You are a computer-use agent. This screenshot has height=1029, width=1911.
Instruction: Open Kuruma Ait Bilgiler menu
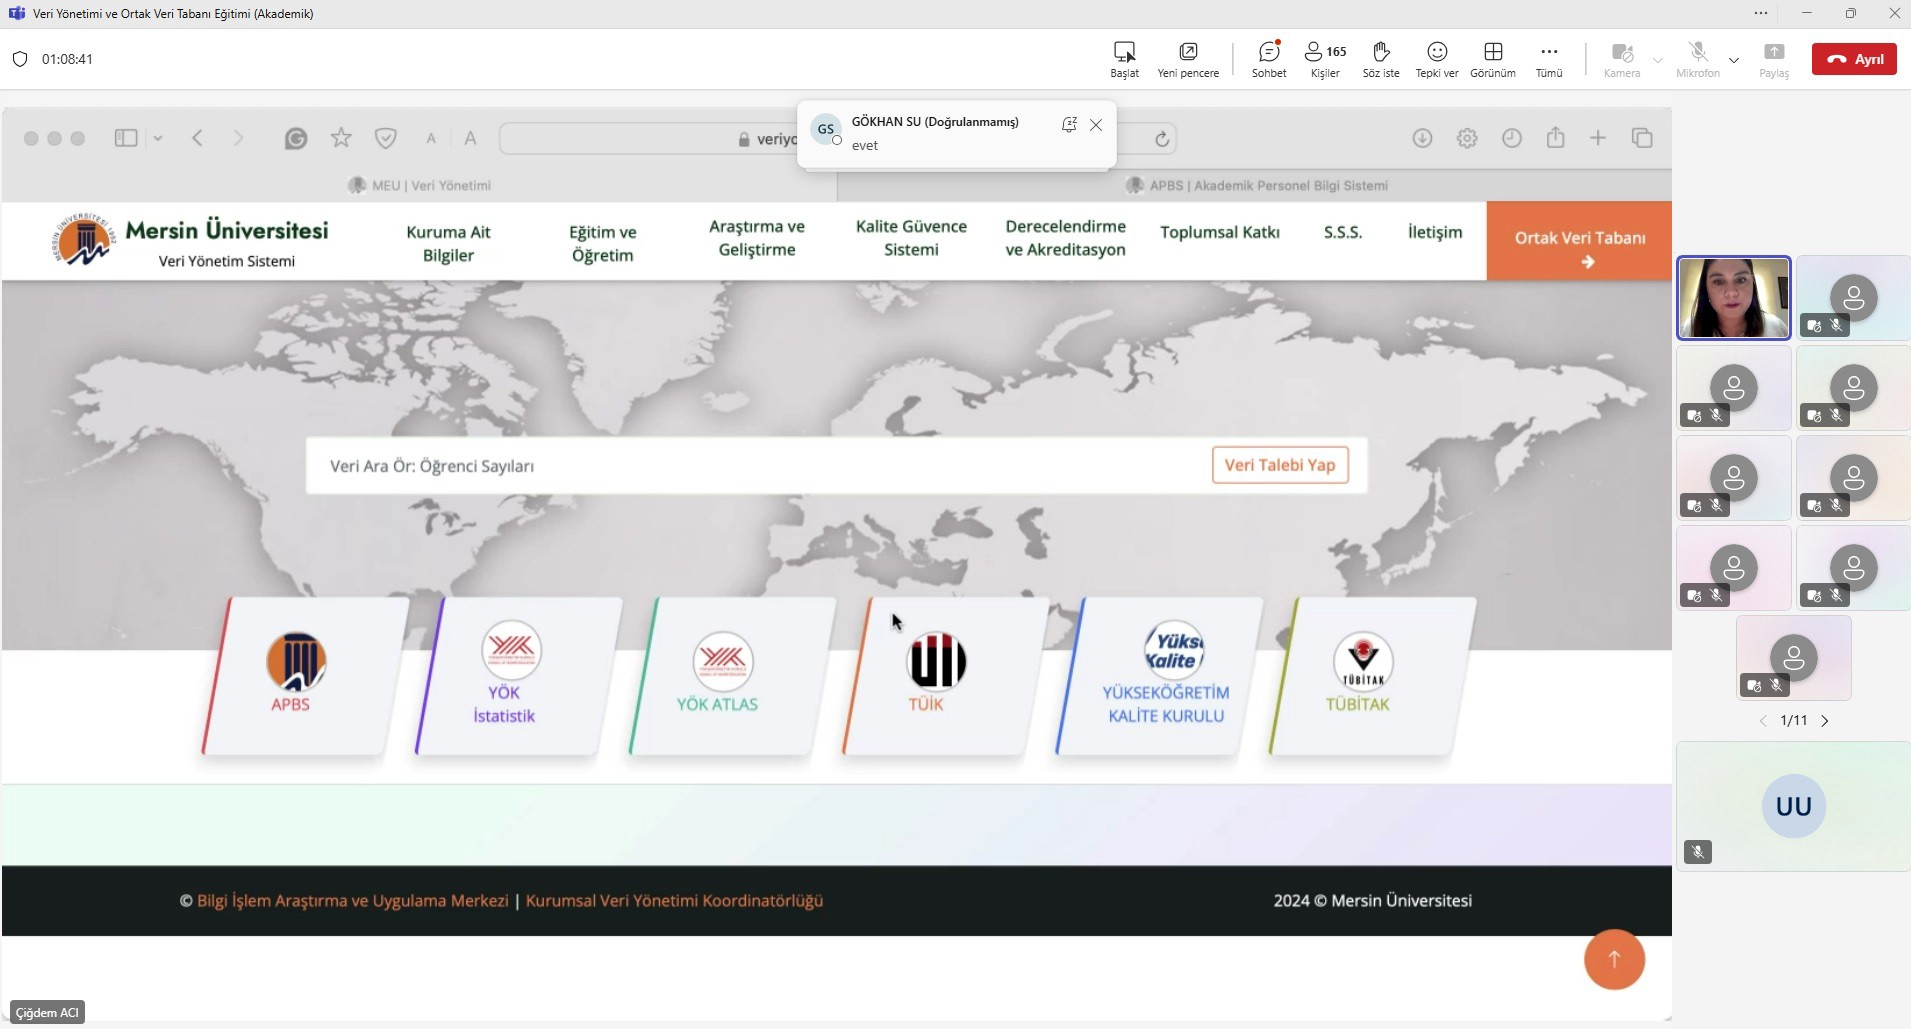(x=448, y=243)
